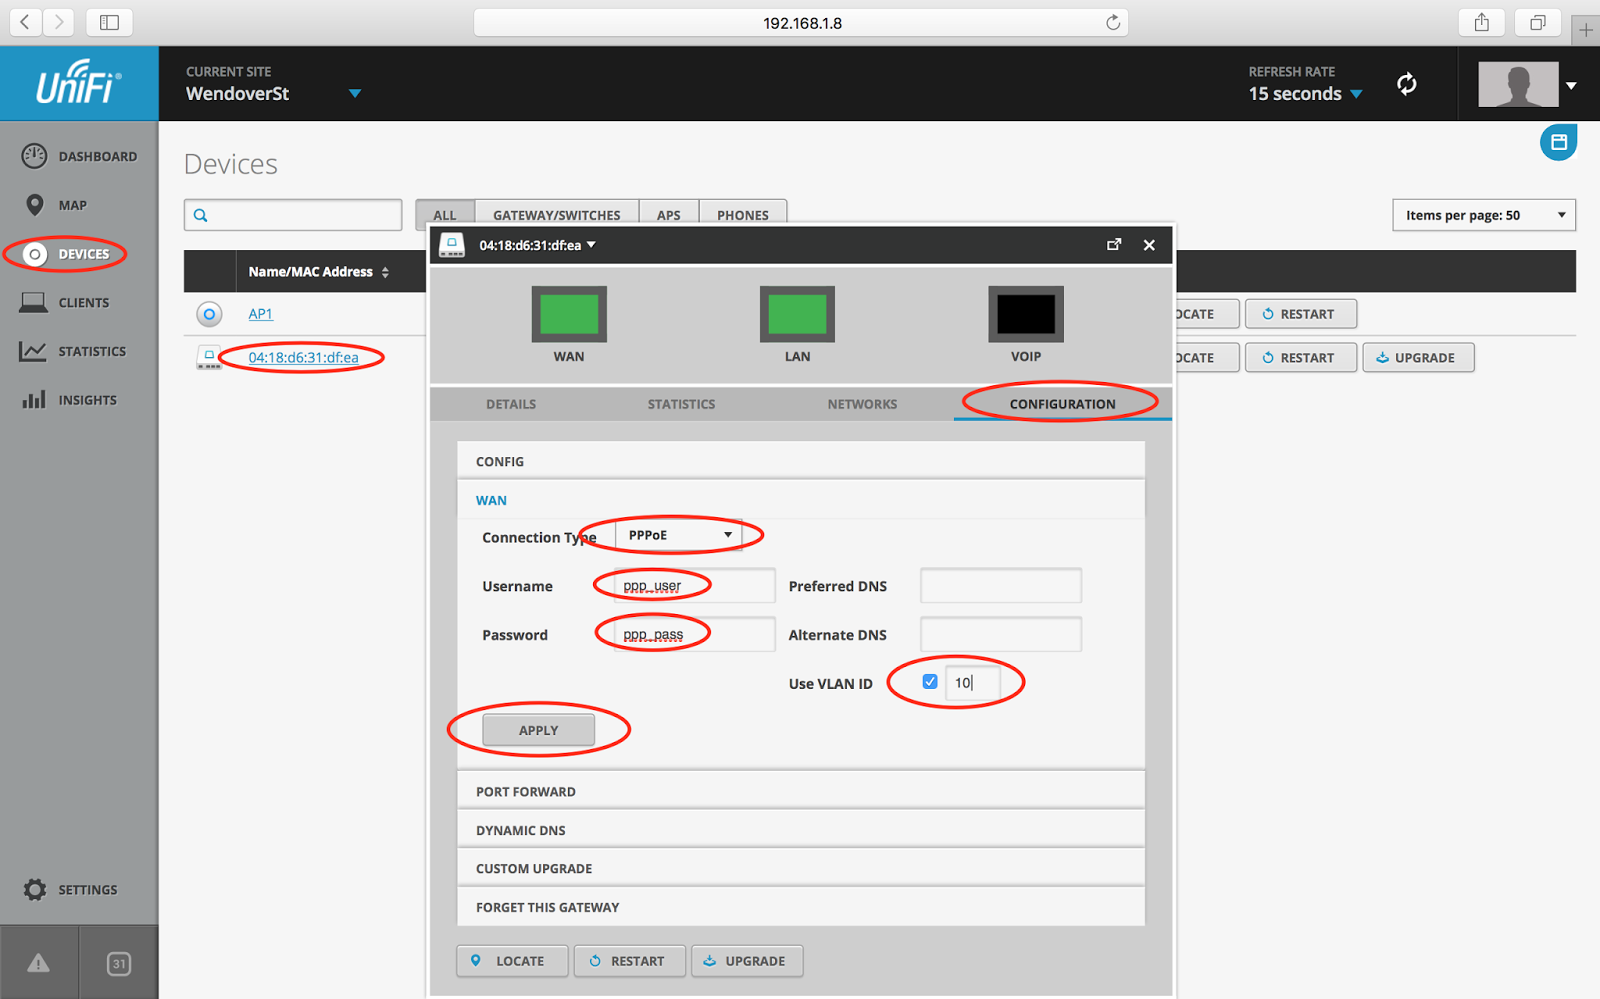Pop out the device panel to a window

(x=1114, y=245)
